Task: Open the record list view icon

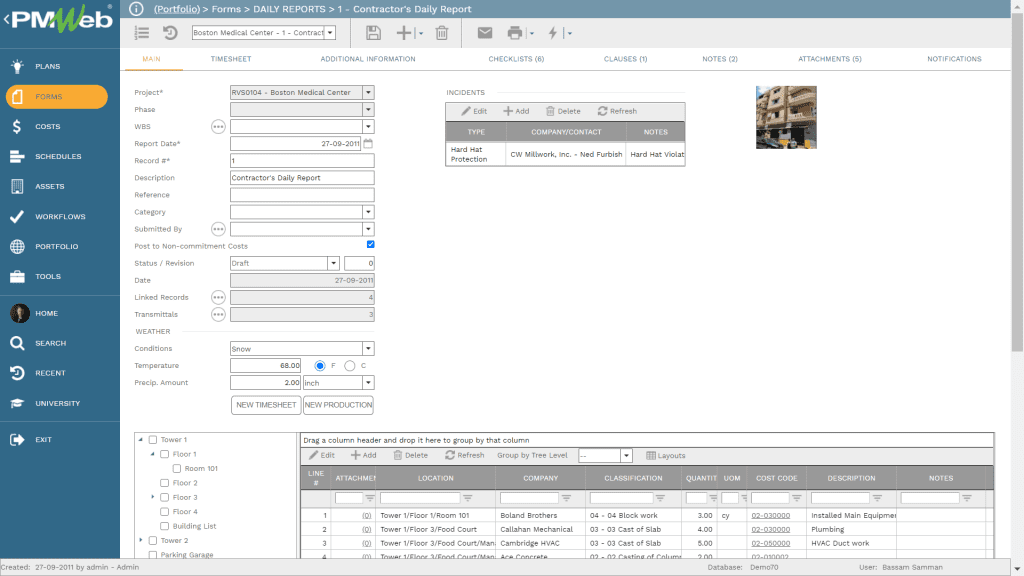Action: (x=142, y=33)
